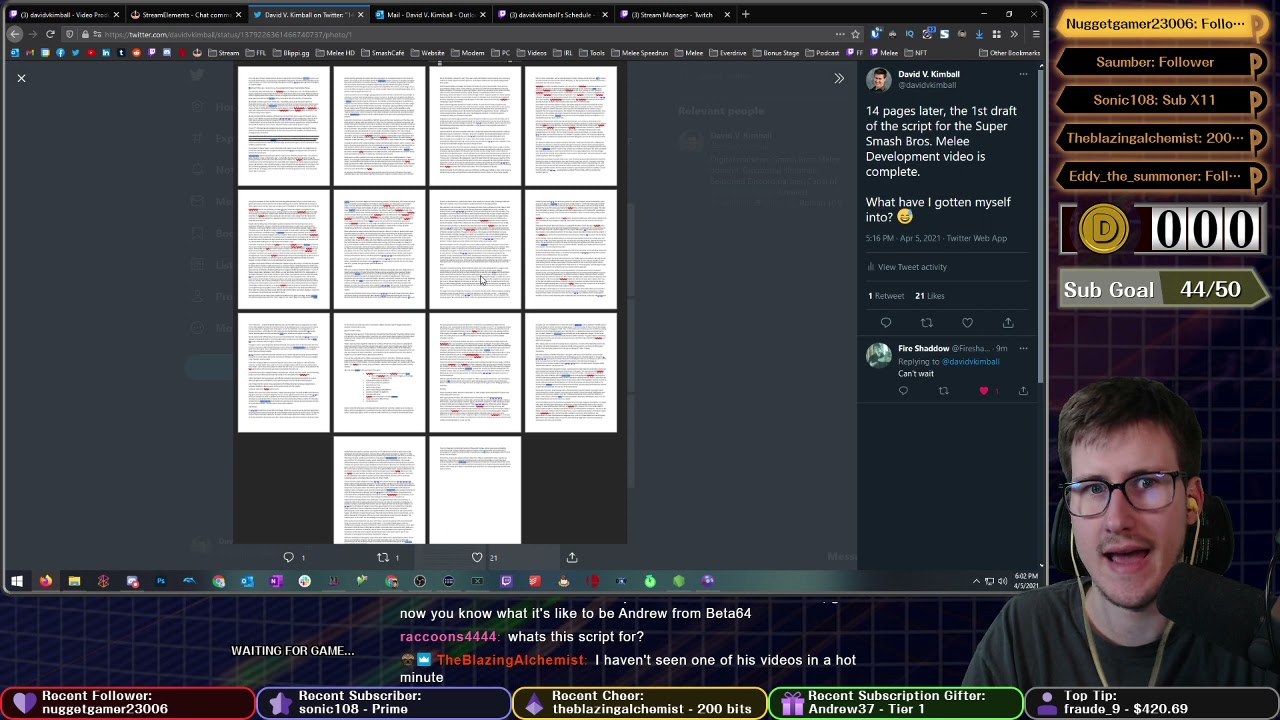
Task: Open the Windows Start menu
Action: [x=16, y=581]
